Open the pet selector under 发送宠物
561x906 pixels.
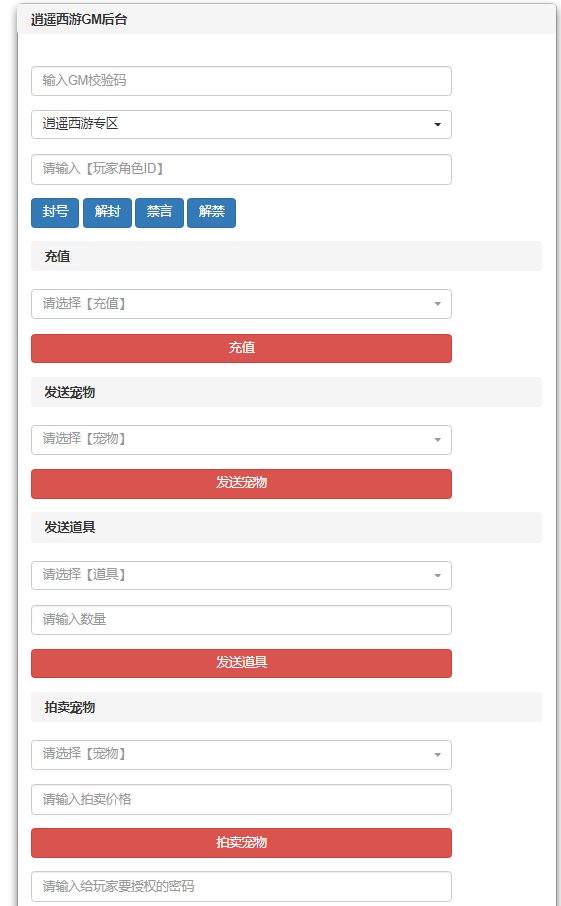coord(241,440)
